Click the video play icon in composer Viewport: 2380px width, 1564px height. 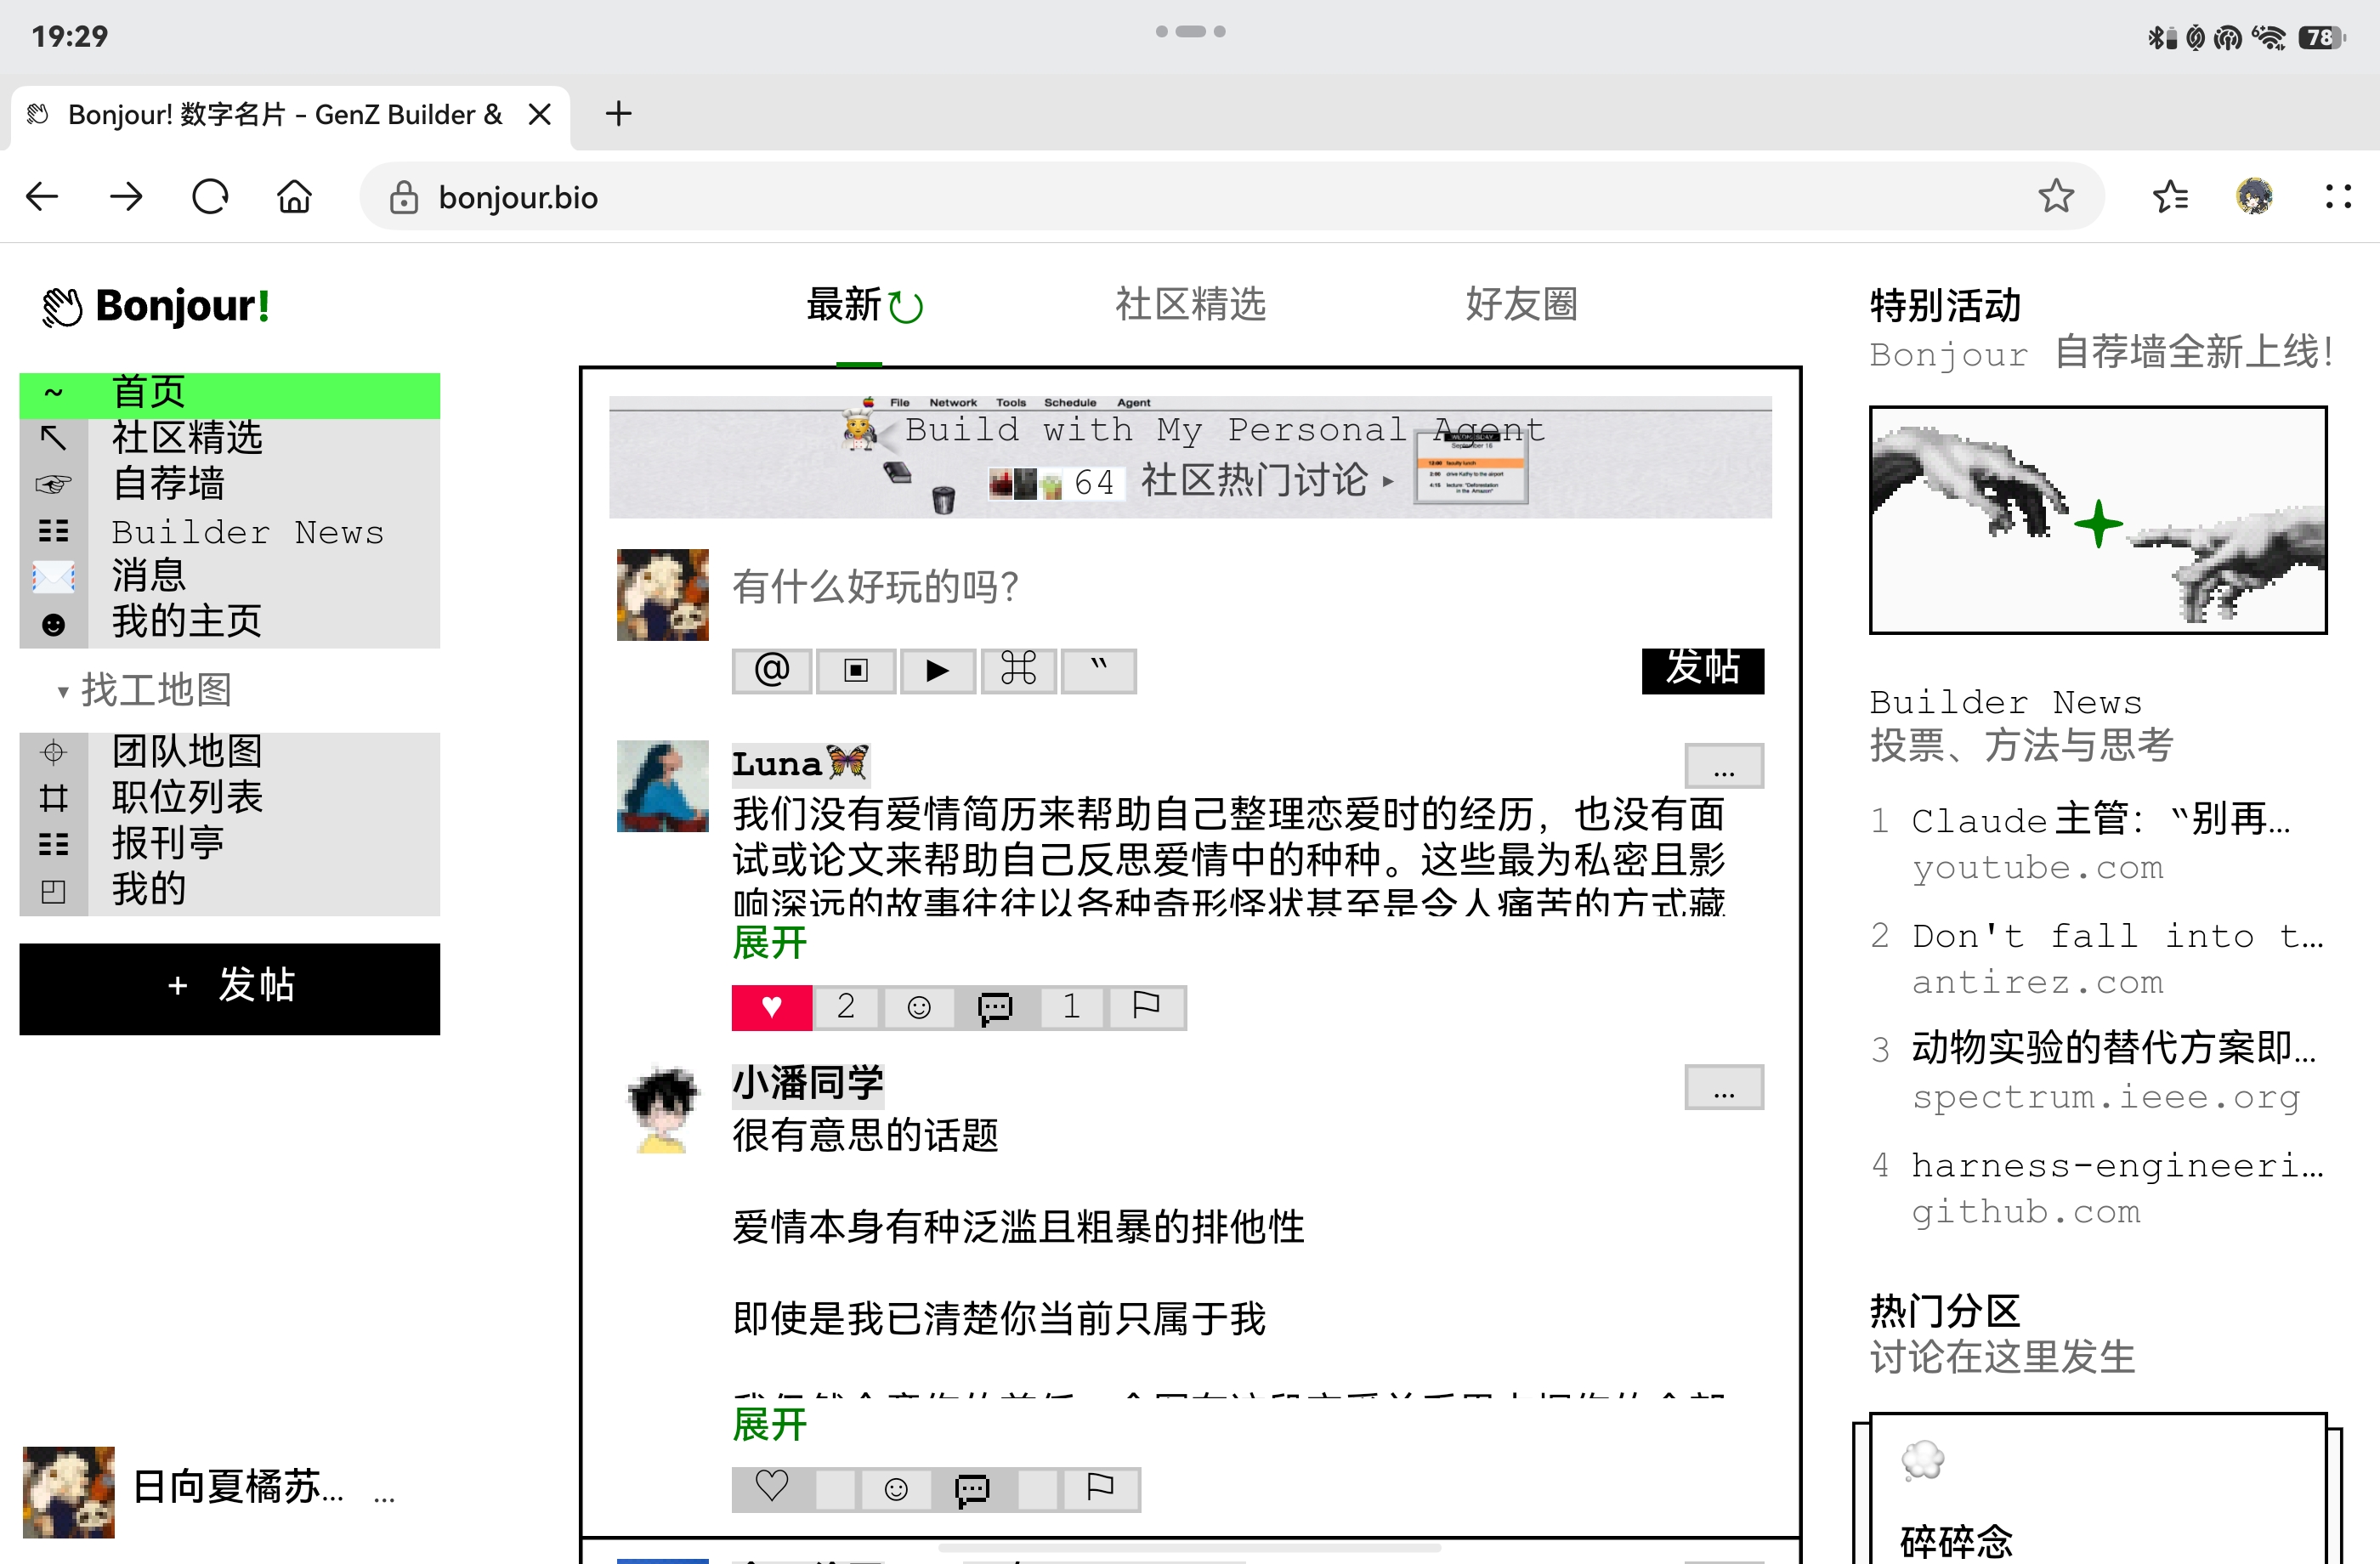pos(937,670)
